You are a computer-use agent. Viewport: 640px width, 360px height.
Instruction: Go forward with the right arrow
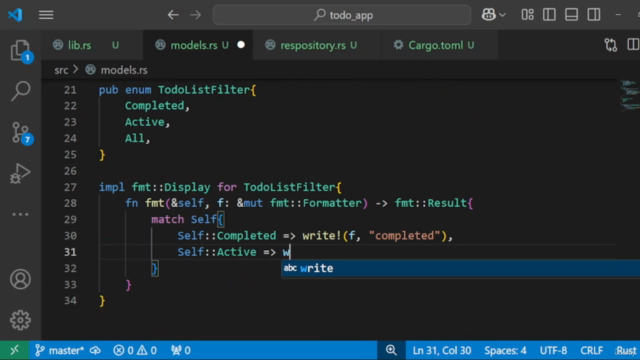click(196, 15)
